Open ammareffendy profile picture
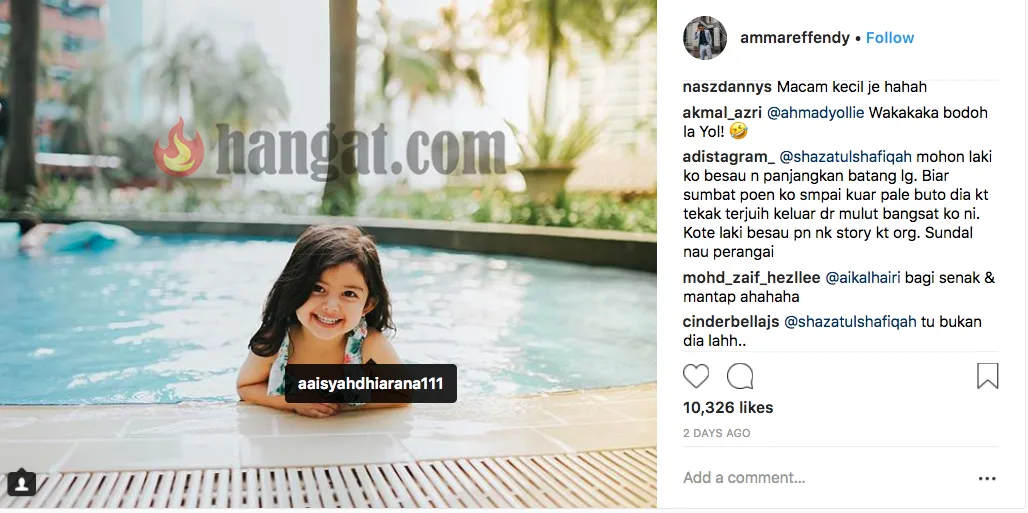The height and width of the screenshot is (513, 1028). coord(705,38)
